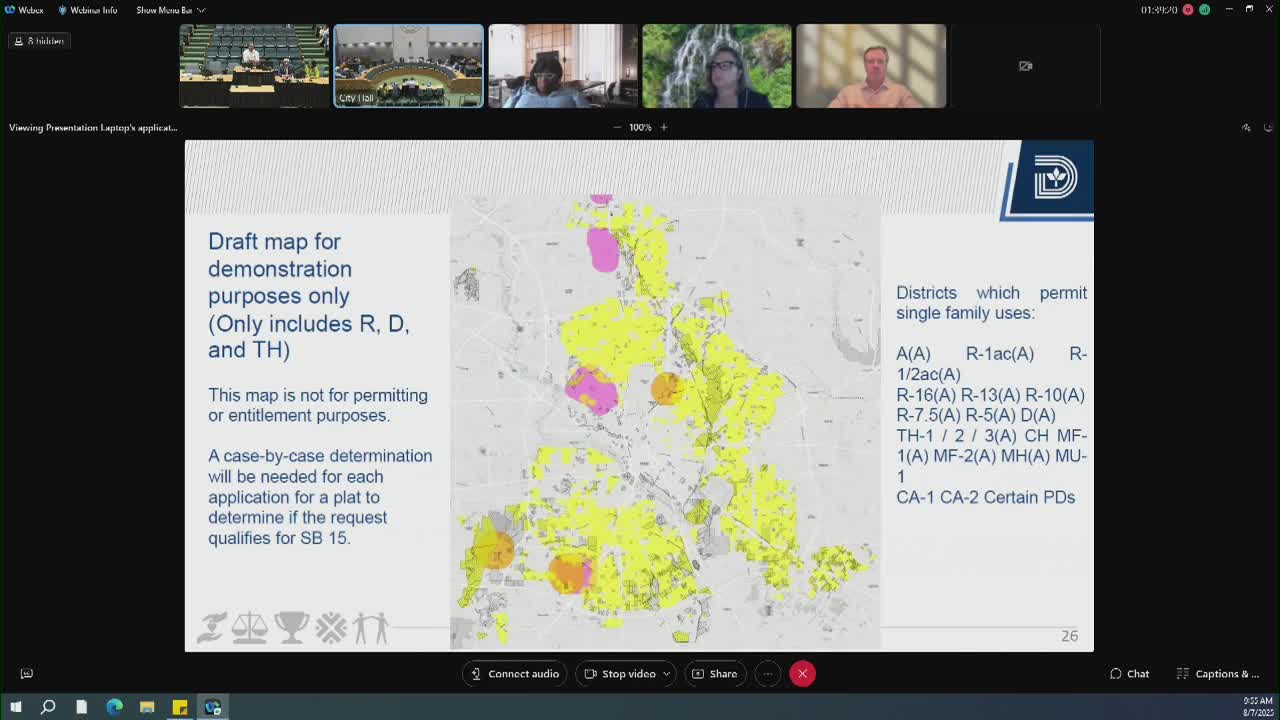1280x720 pixels.
Task: Click the rightmost icon above shared content
Action: coord(1268,127)
